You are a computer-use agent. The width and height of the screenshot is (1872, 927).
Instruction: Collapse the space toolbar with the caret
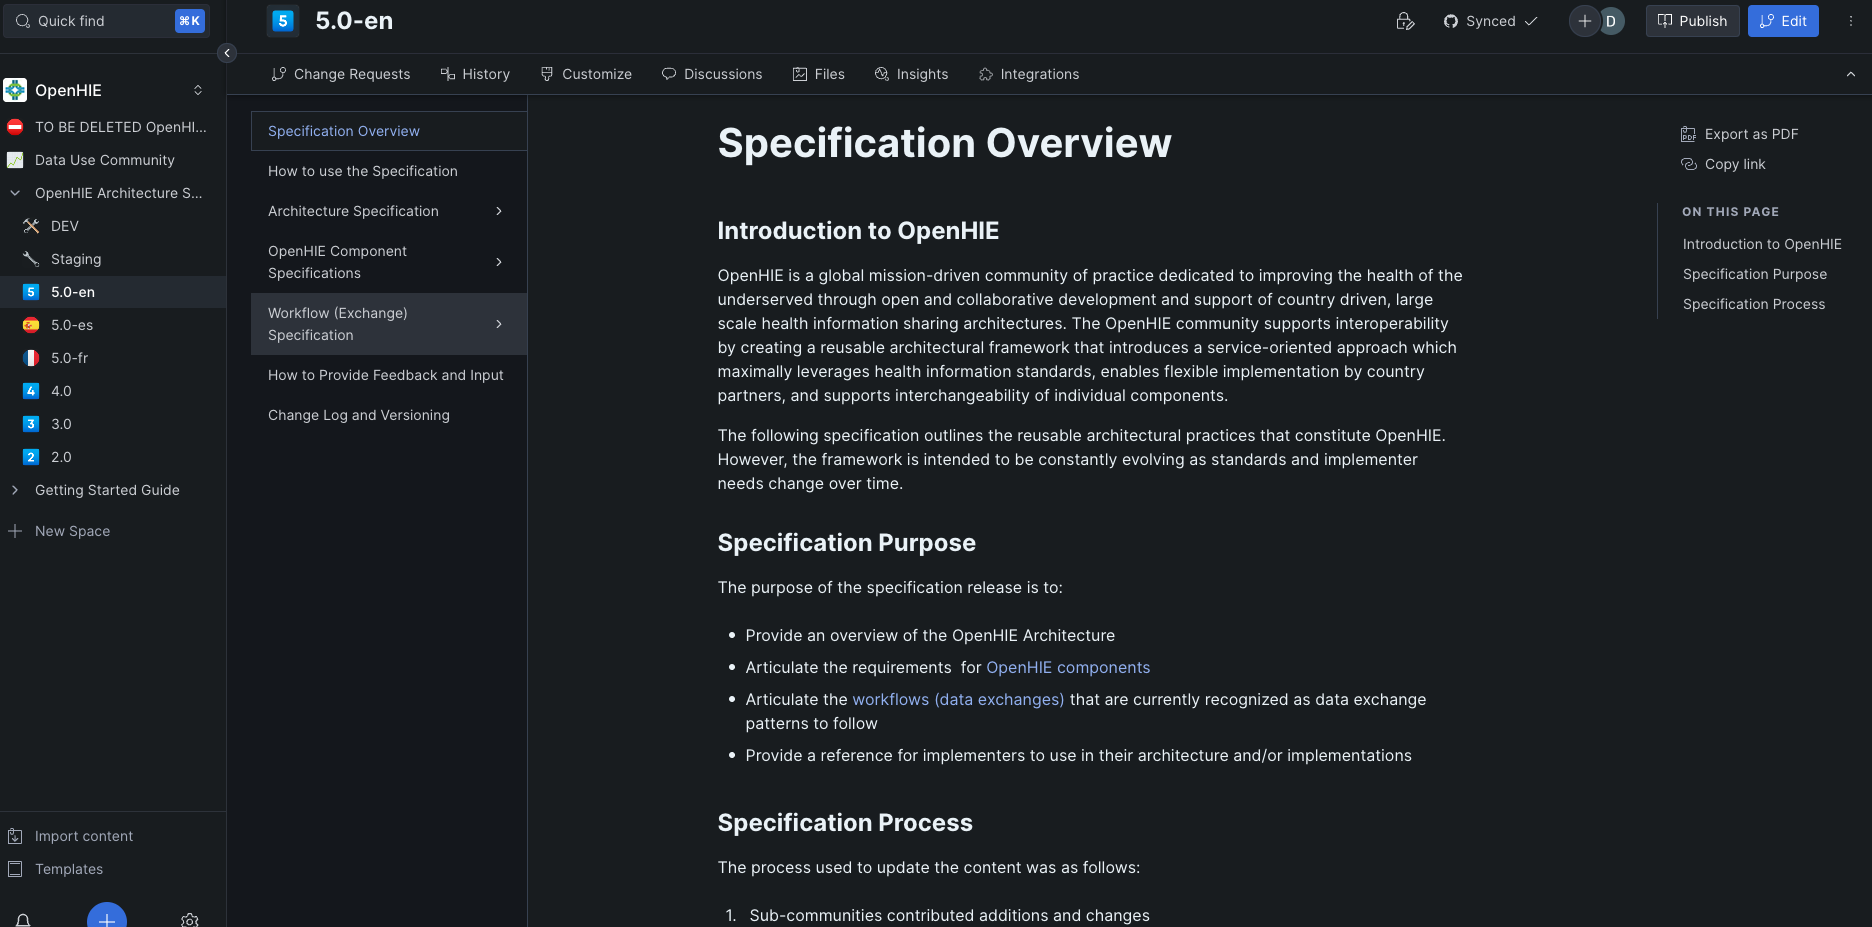click(1851, 74)
